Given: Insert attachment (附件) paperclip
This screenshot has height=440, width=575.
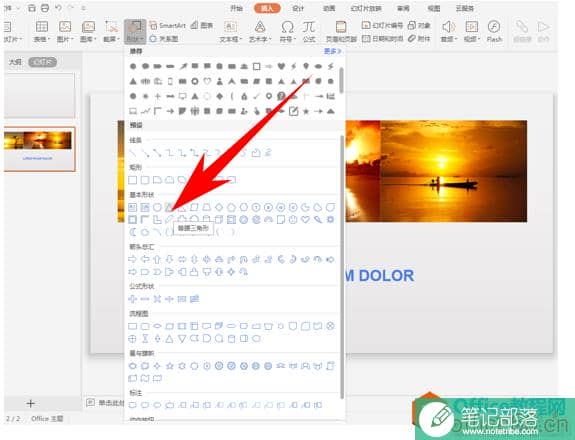Looking at the screenshot, I should (x=419, y=38).
